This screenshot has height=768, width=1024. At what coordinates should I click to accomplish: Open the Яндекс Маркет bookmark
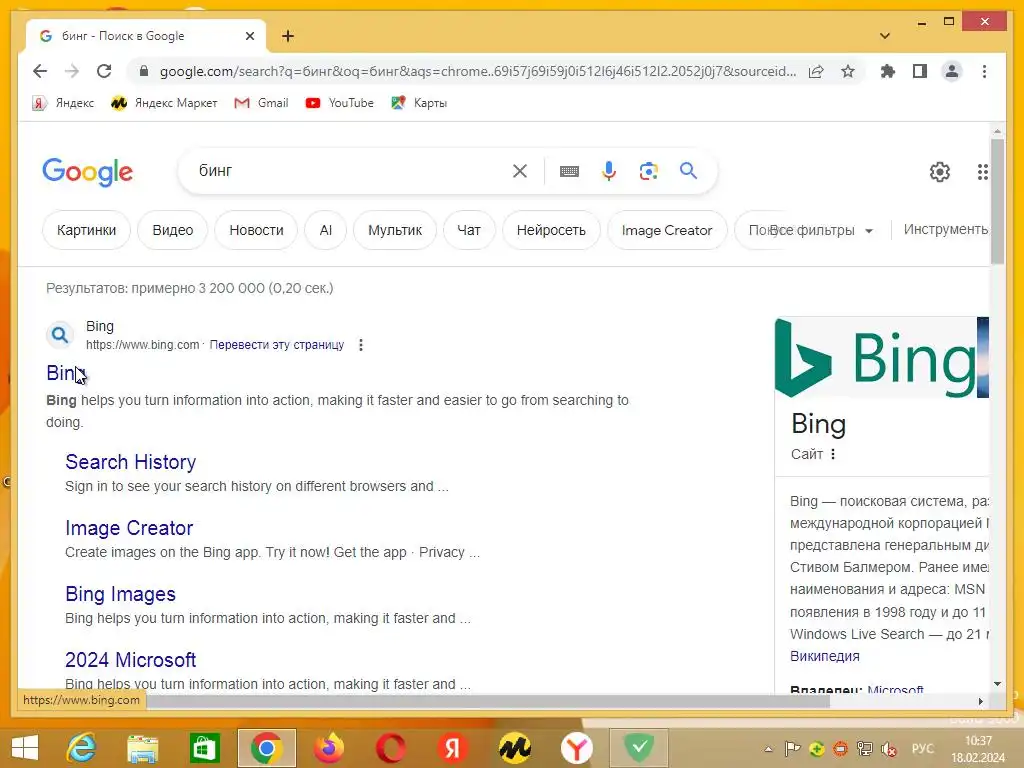point(164,103)
